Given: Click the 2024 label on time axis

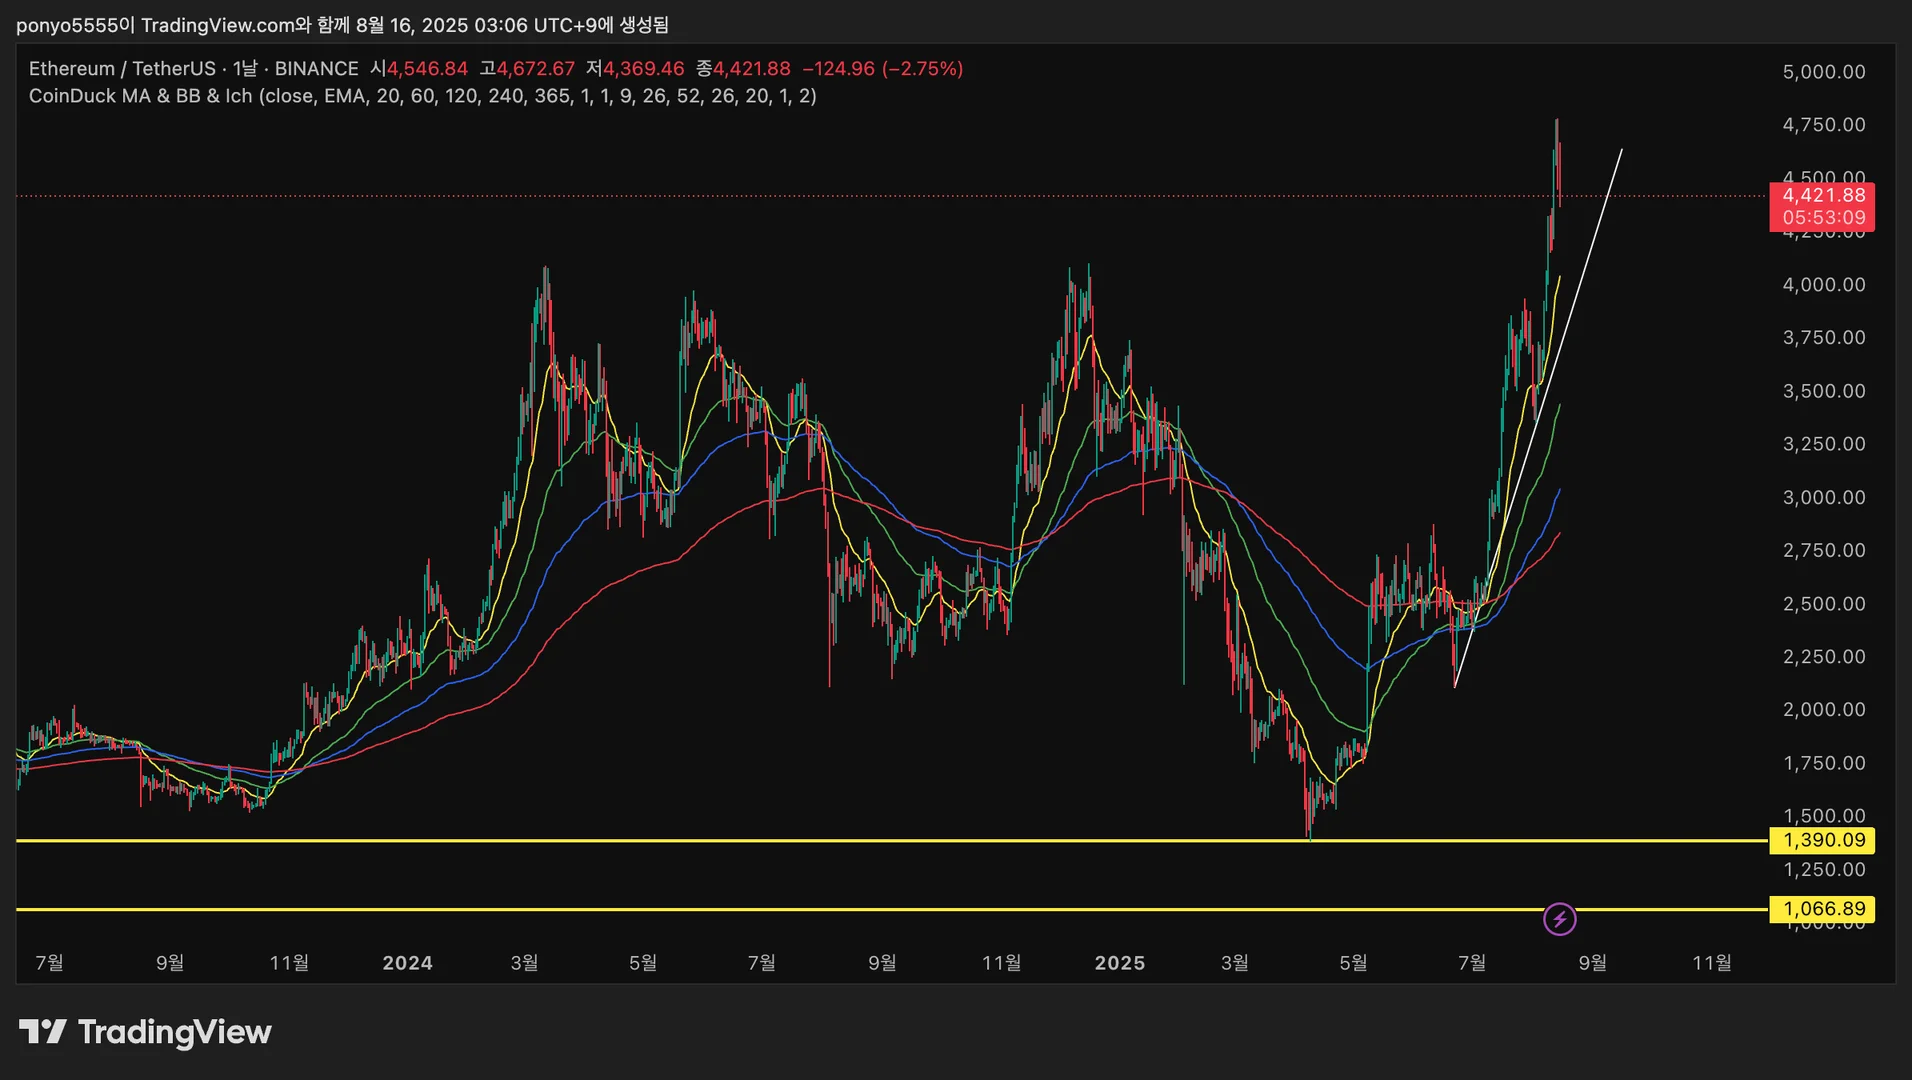Looking at the screenshot, I should click(407, 963).
